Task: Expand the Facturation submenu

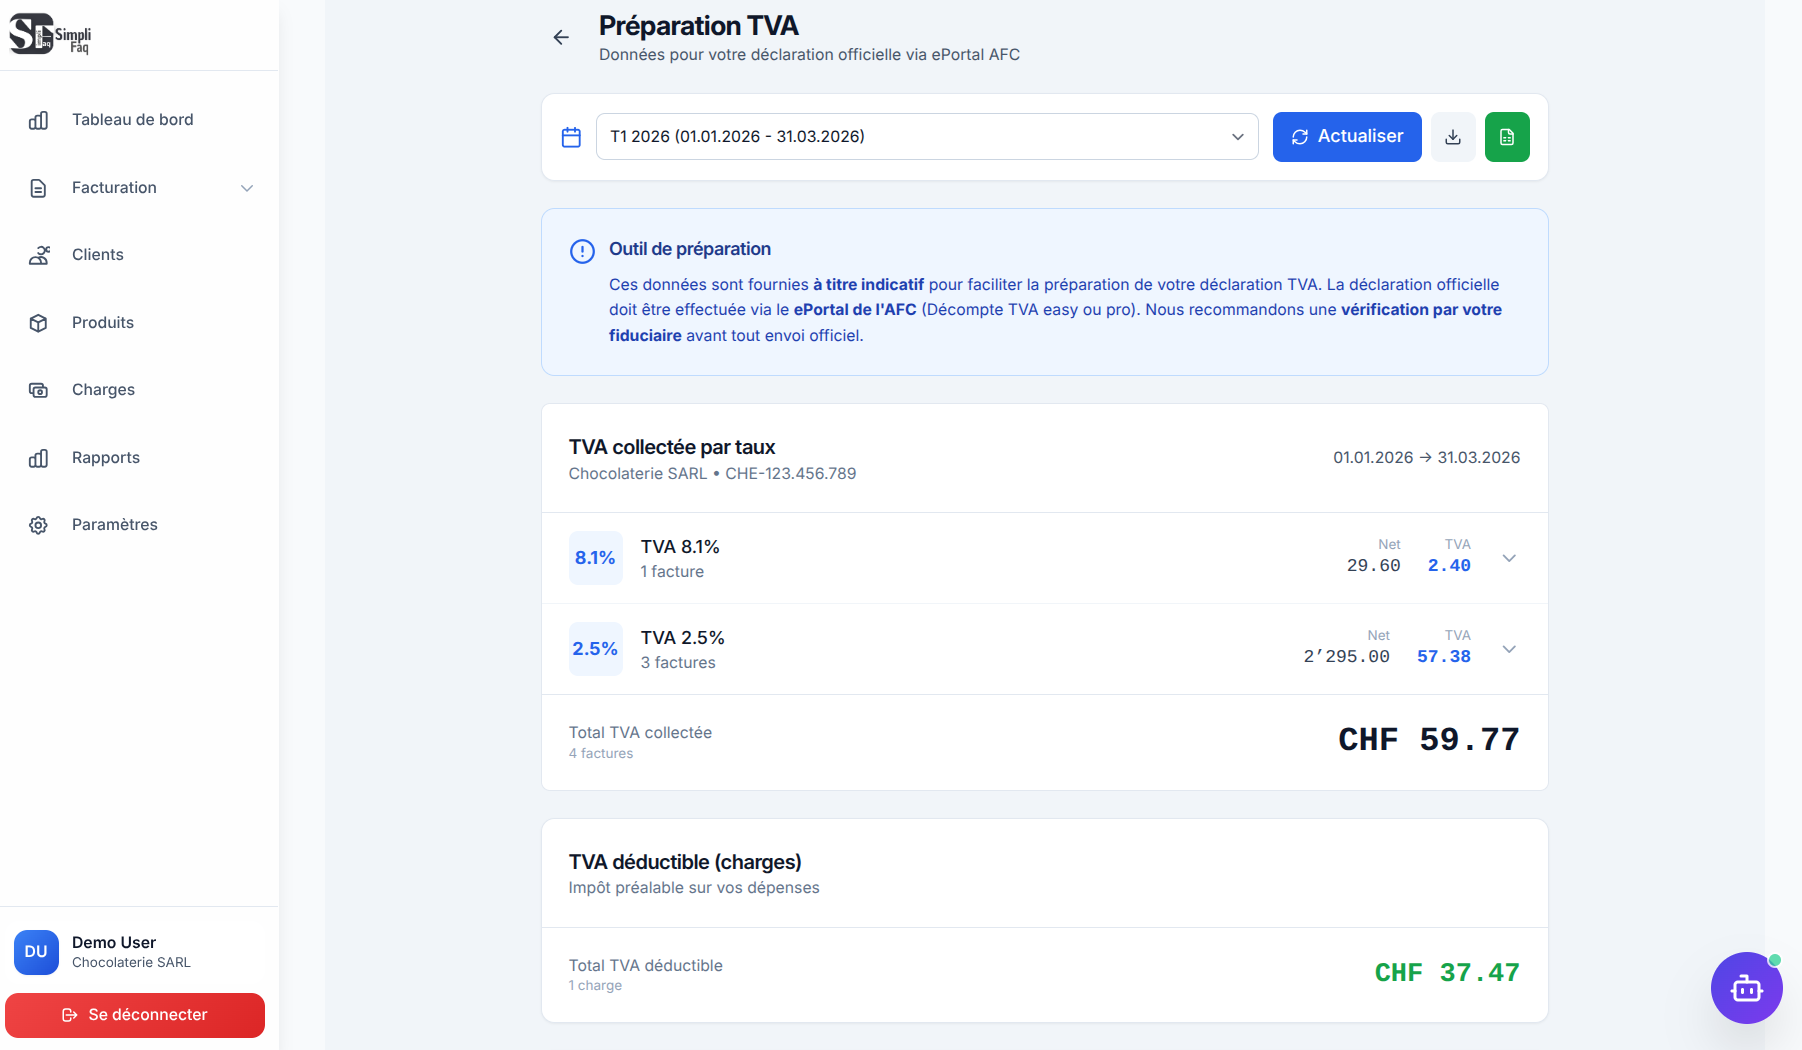Action: (x=247, y=187)
